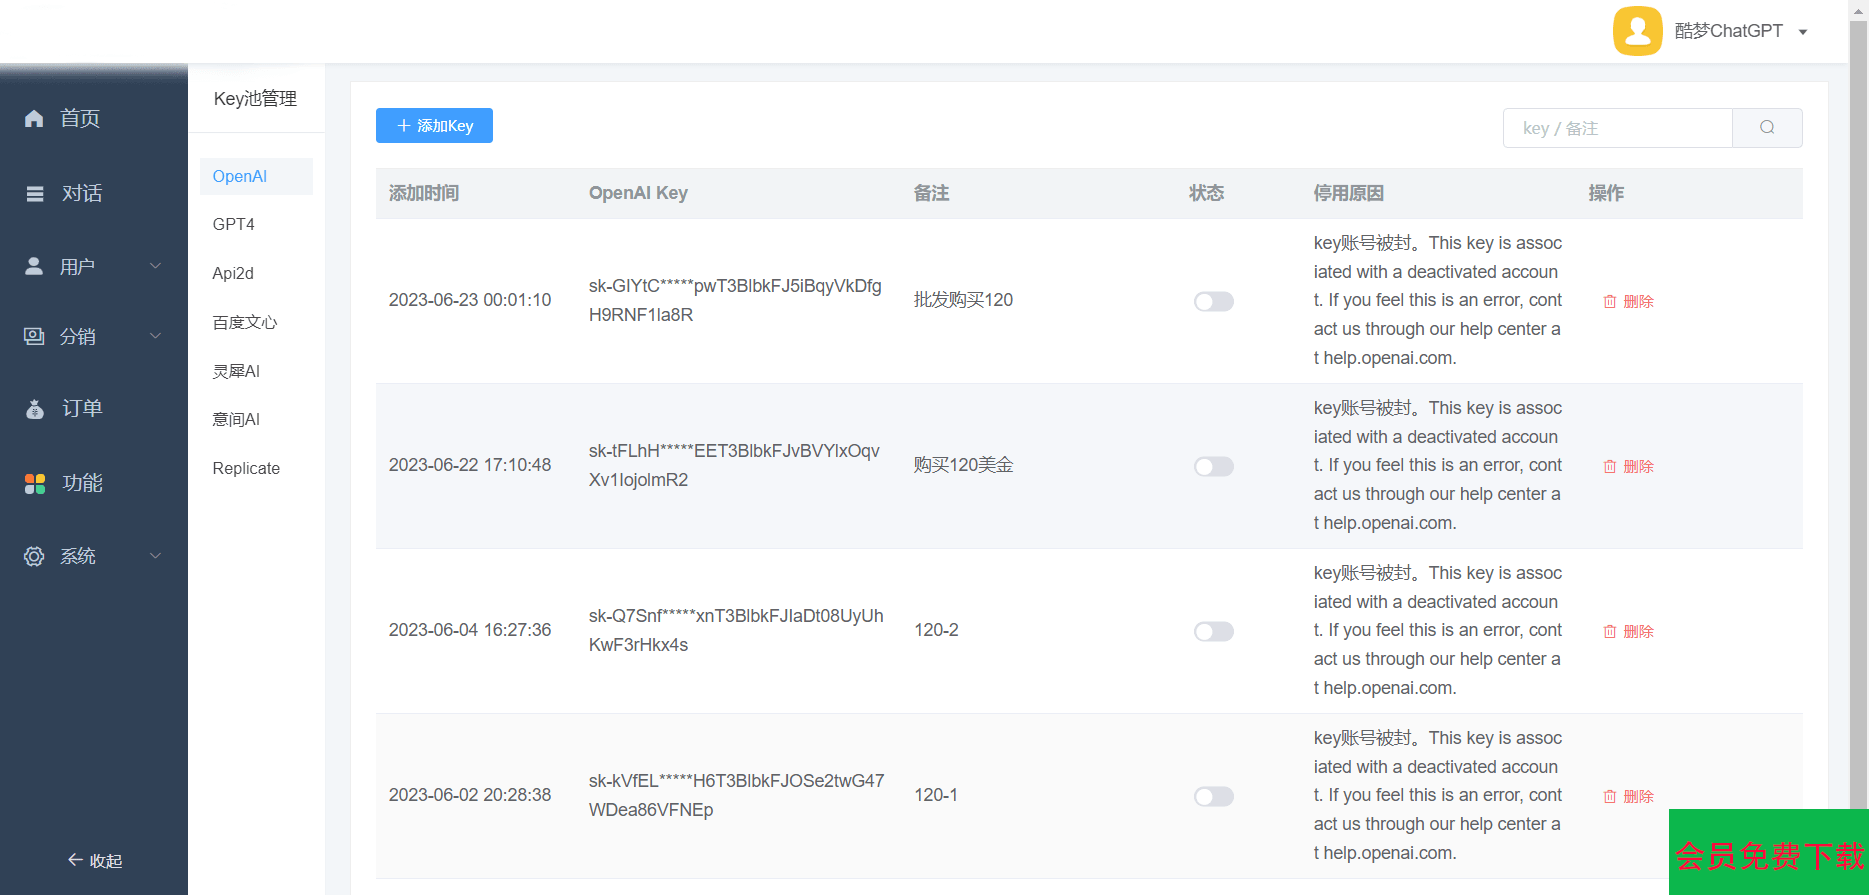Click the yellow user avatar icon
The height and width of the screenshot is (895, 1869).
point(1637,31)
